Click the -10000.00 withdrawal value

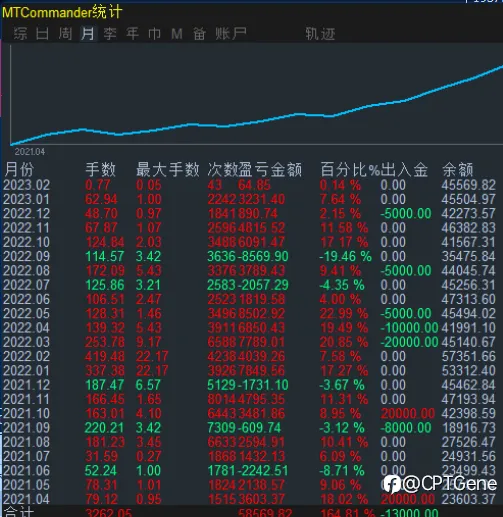(x=409, y=328)
